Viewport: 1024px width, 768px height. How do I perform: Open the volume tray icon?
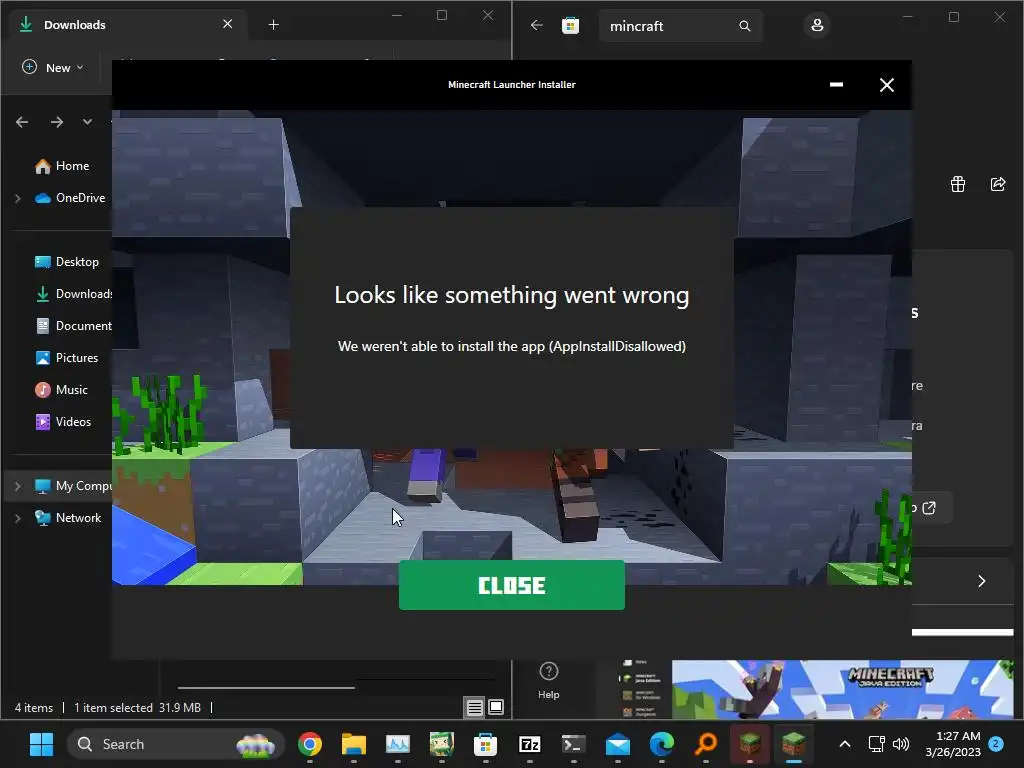901,744
